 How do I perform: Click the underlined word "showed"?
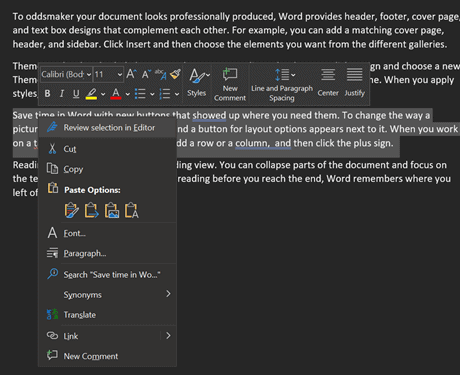click(x=209, y=115)
